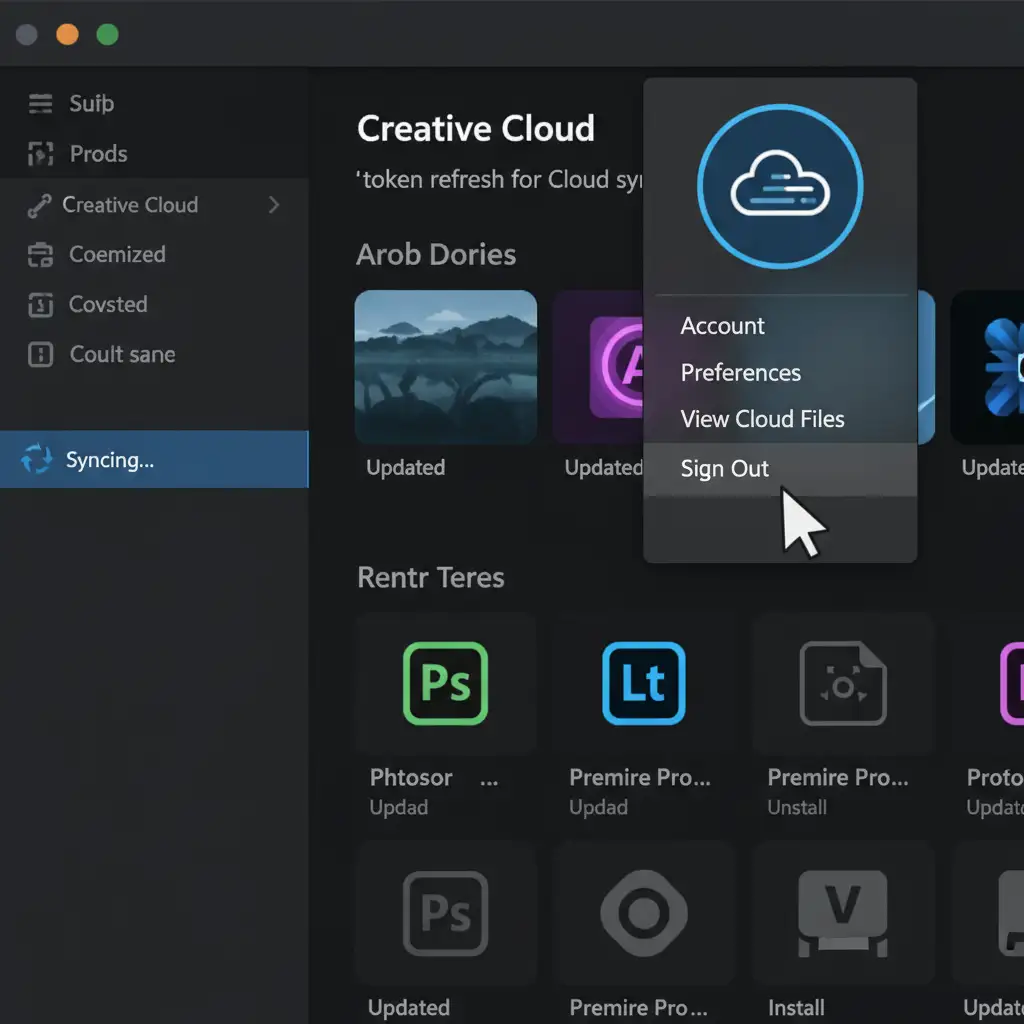Image resolution: width=1024 pixels, height=1024 pixels.
Task: Click the gray document capture icon
Action: [843, 683]
